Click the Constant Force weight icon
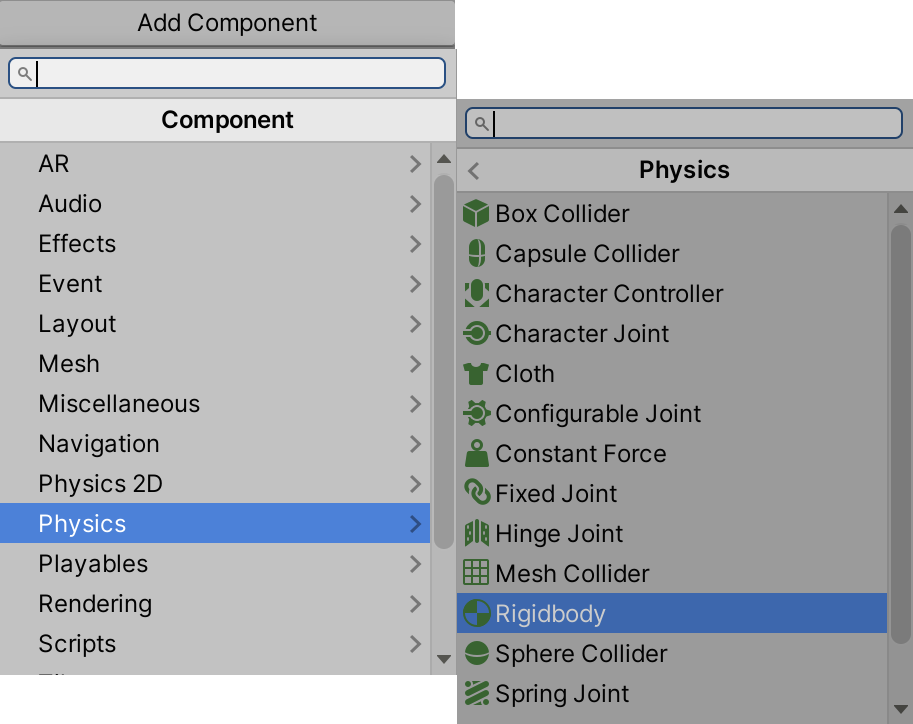913x724 pixels. click(477, 454)
